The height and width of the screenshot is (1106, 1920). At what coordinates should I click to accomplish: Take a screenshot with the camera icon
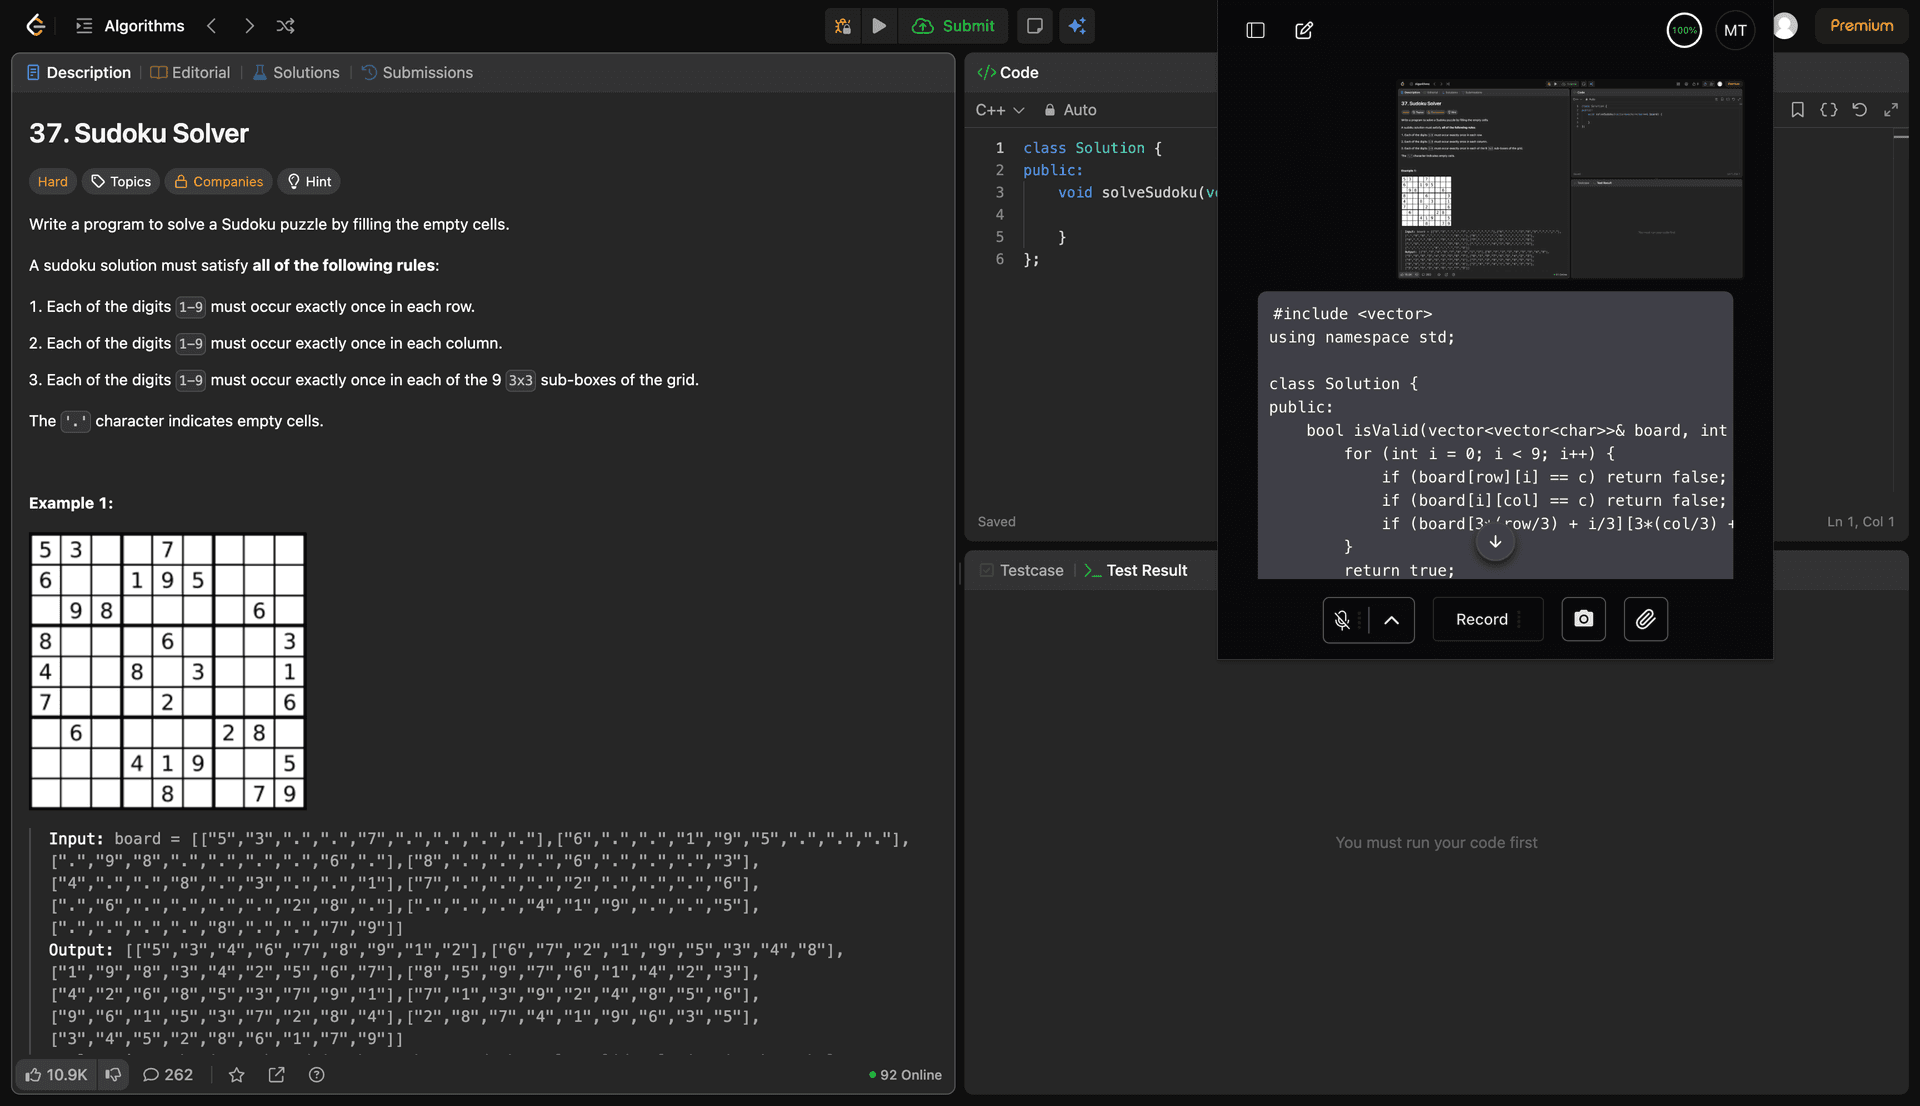pyautogui.click(x=1583, y=619)
